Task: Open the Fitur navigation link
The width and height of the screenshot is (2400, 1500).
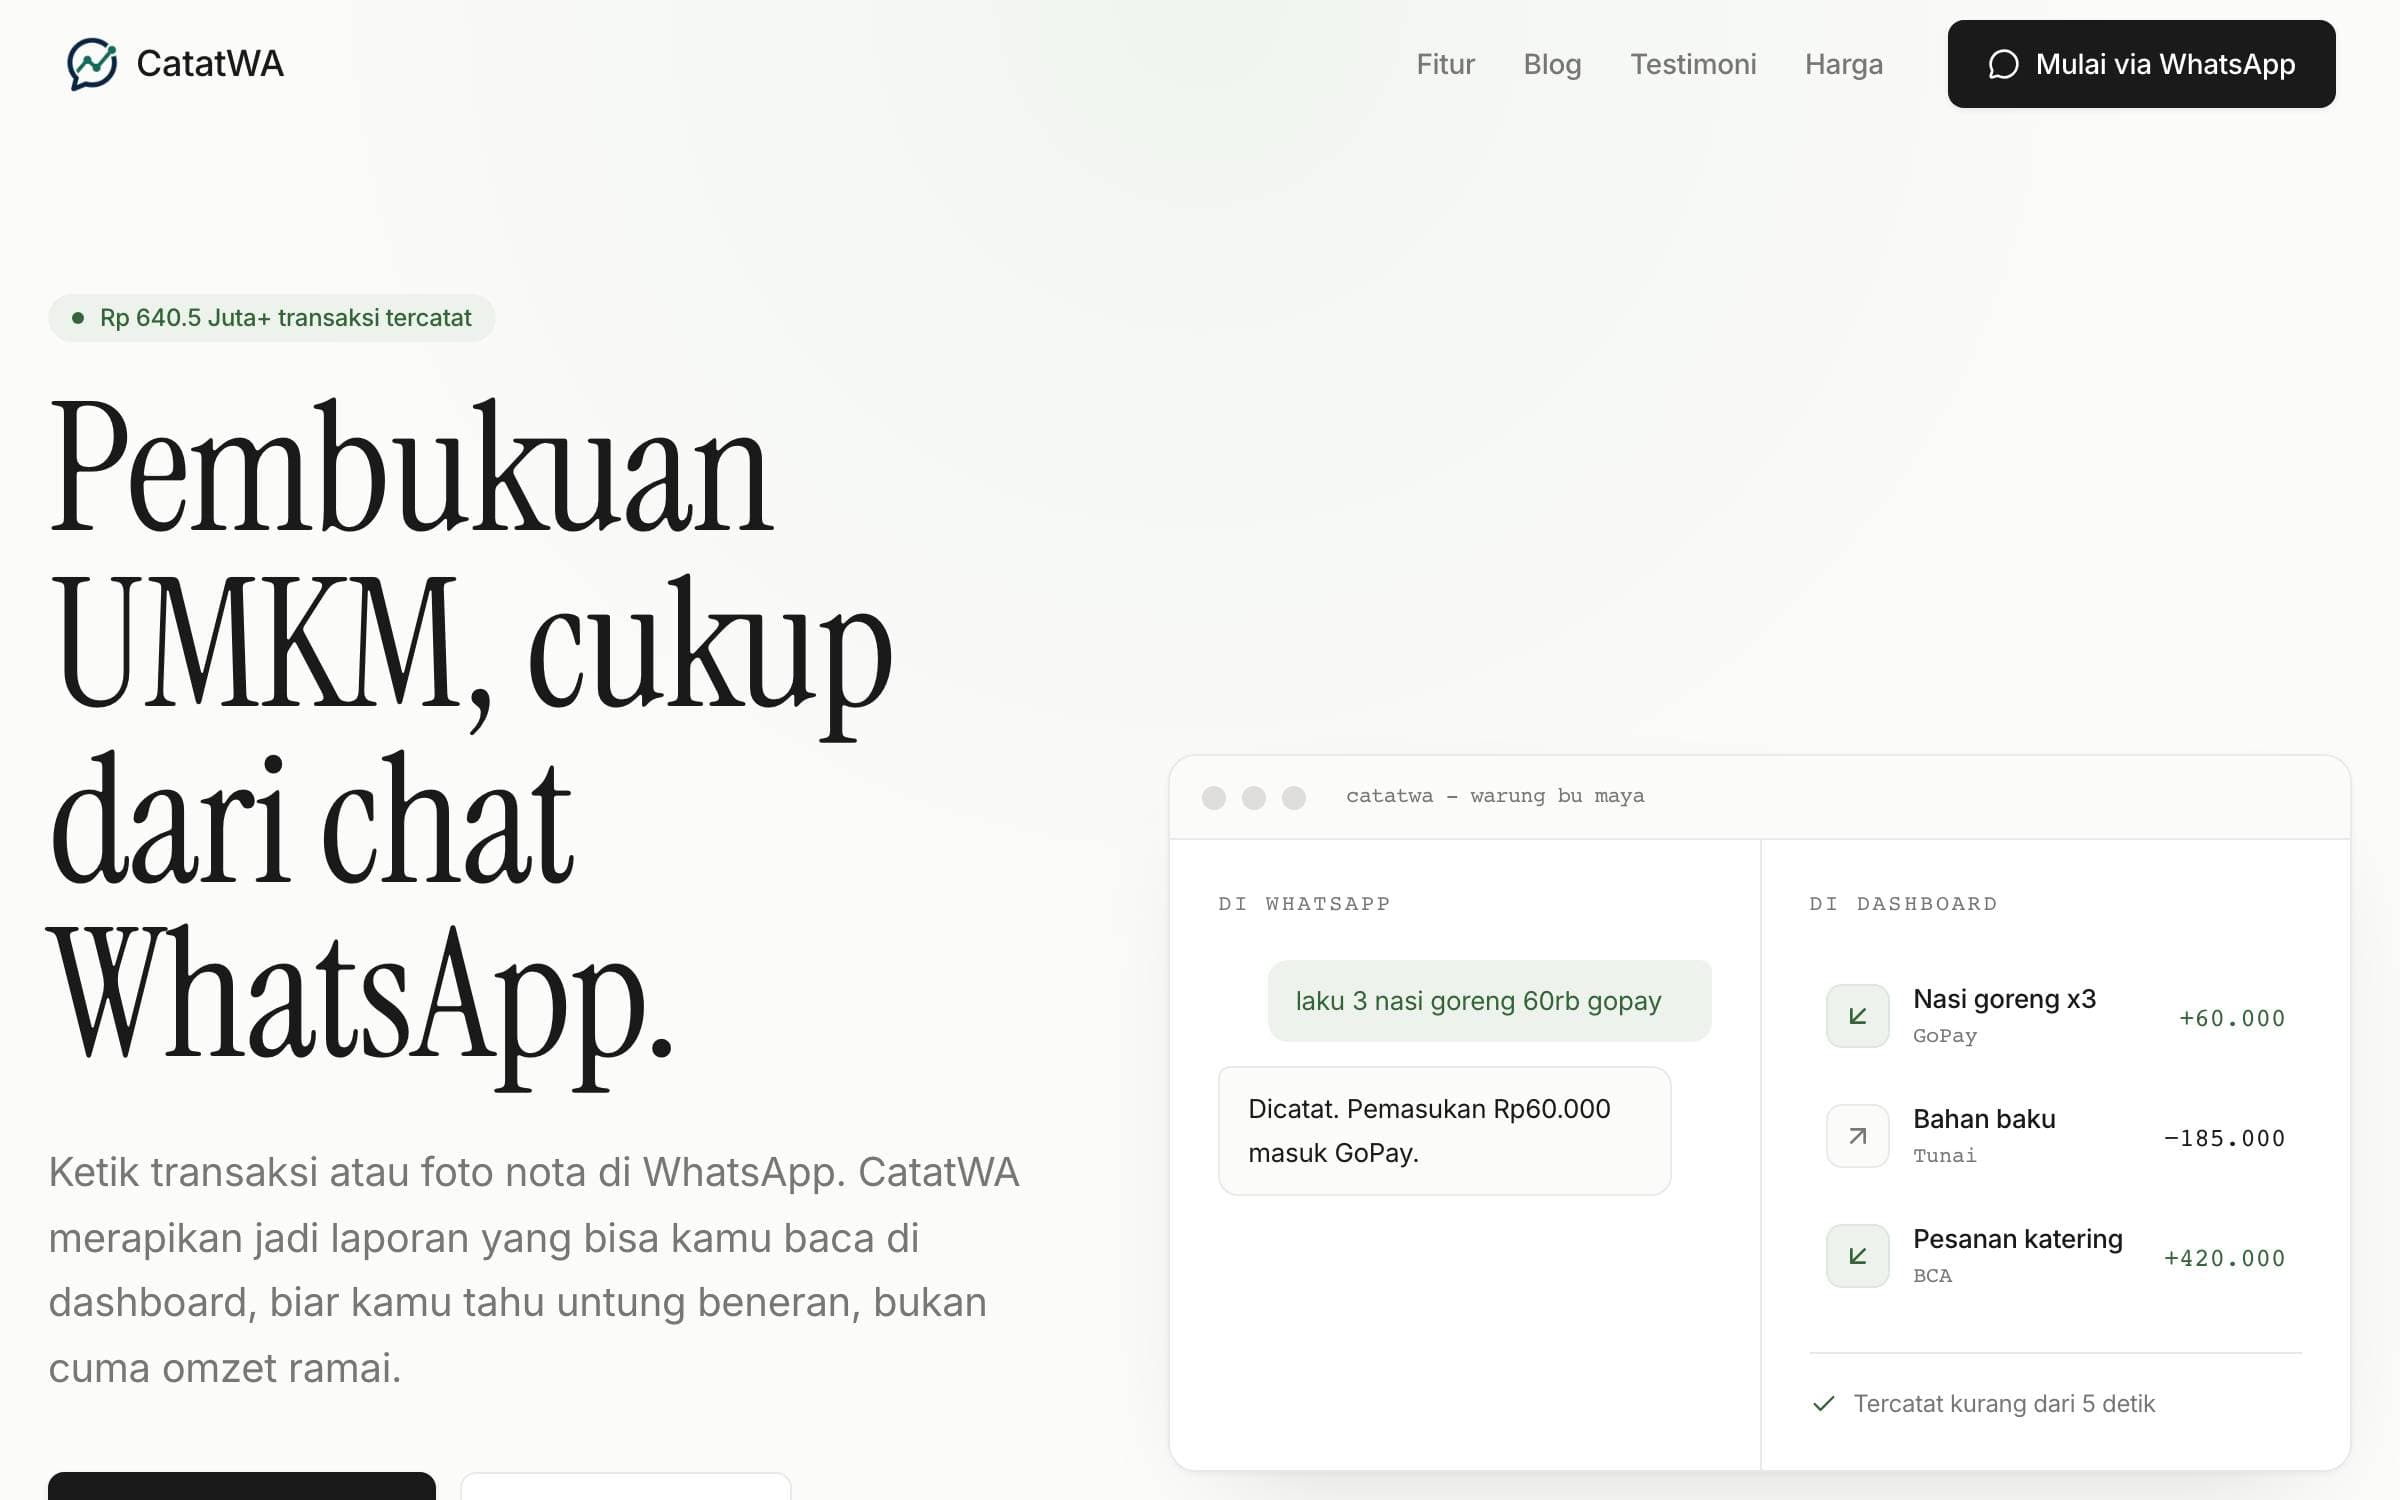Action: coord(1445,64)
